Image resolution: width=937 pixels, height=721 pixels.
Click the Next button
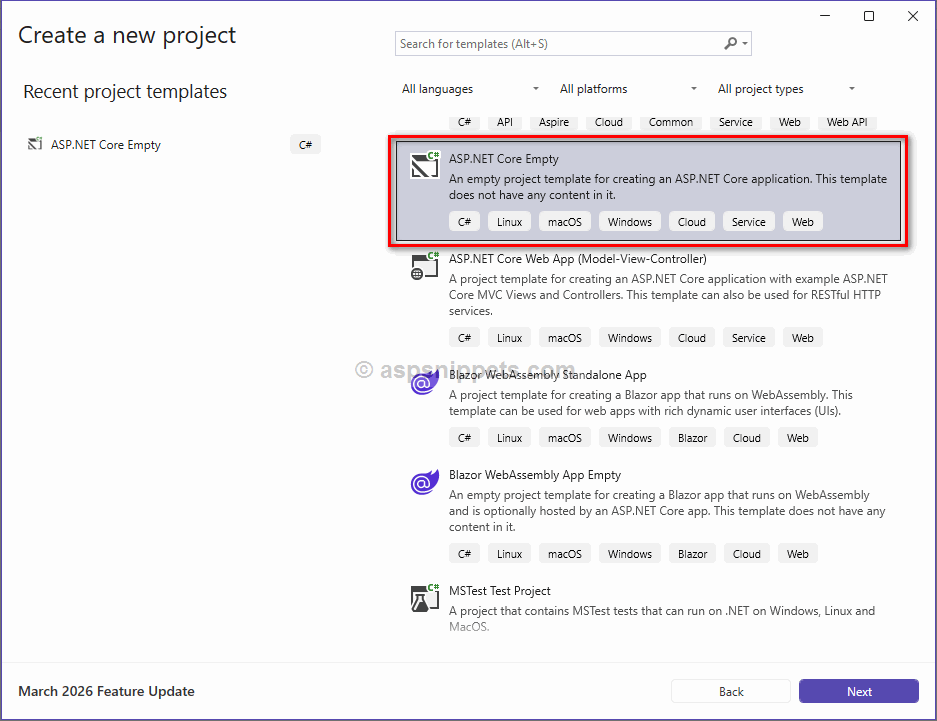pyautogui.click(x=858, y=691)
